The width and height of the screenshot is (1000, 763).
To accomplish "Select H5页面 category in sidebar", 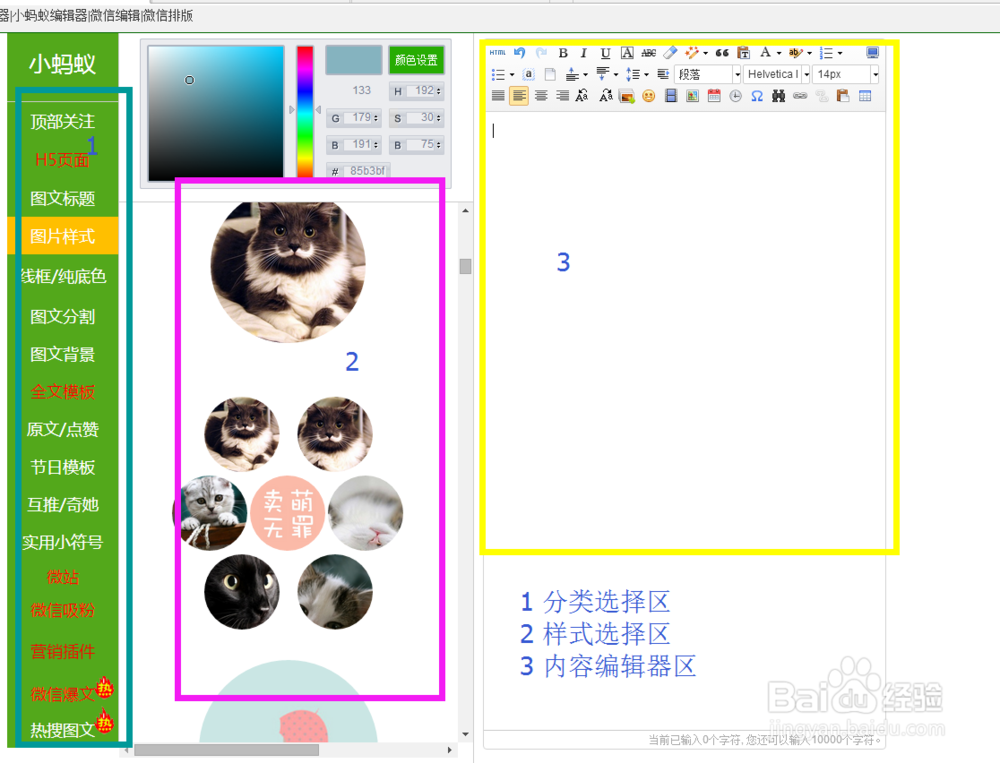I will (62, 159).
